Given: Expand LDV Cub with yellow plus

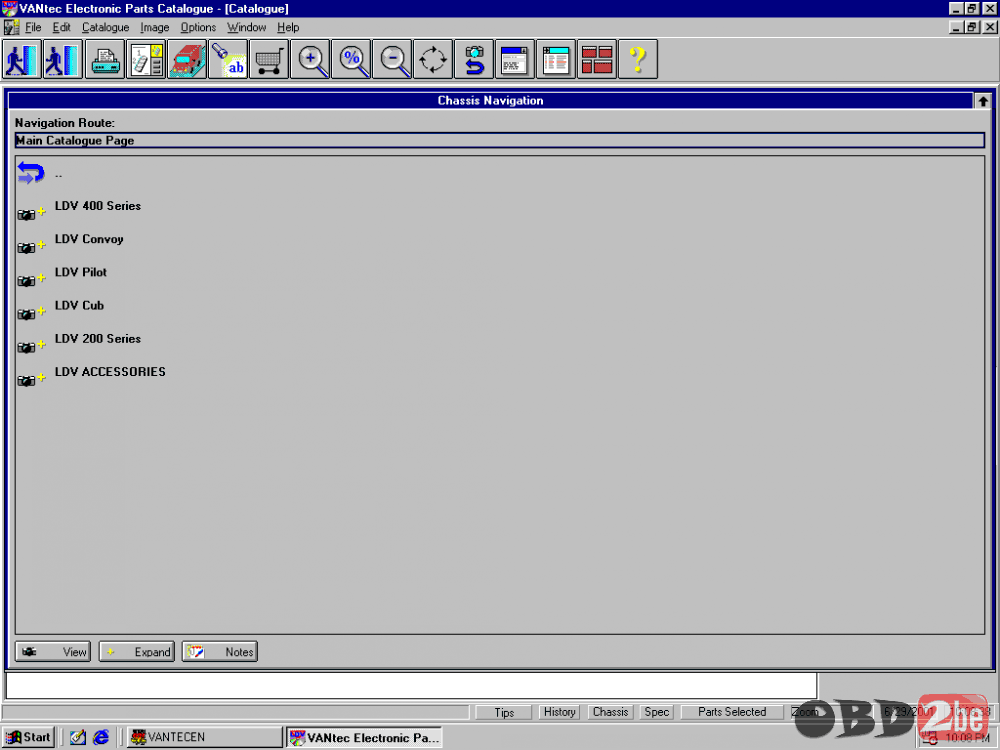Looking at the screenshot, I should (41, 311).
